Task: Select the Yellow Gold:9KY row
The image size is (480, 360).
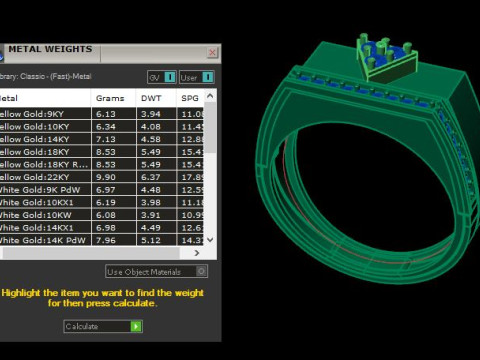Action: tap(102, 114)
